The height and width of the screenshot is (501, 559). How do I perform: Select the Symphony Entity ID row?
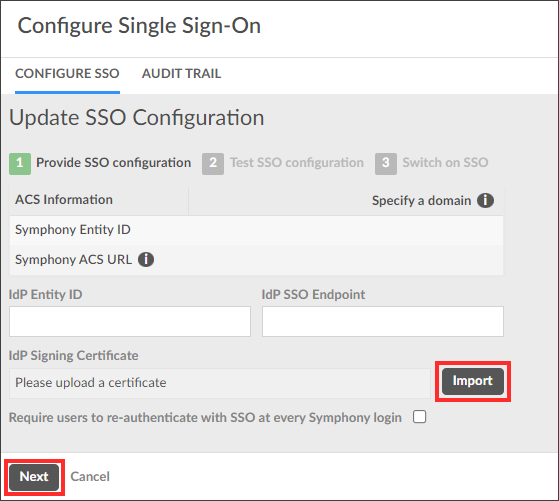coord(256,230)
